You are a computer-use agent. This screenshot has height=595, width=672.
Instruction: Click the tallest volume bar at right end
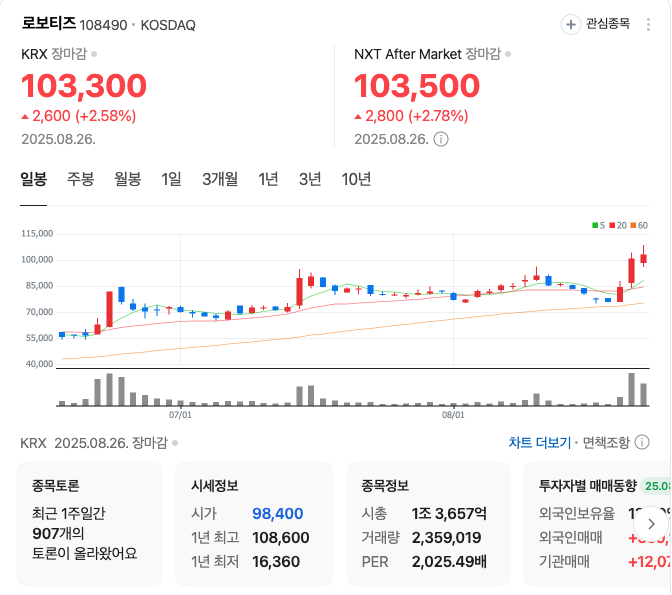631,389
